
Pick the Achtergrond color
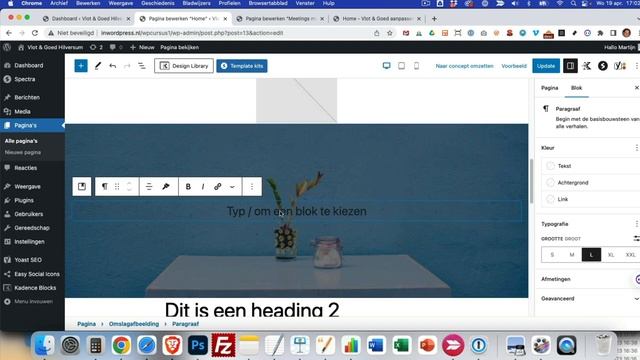point(591,182)
